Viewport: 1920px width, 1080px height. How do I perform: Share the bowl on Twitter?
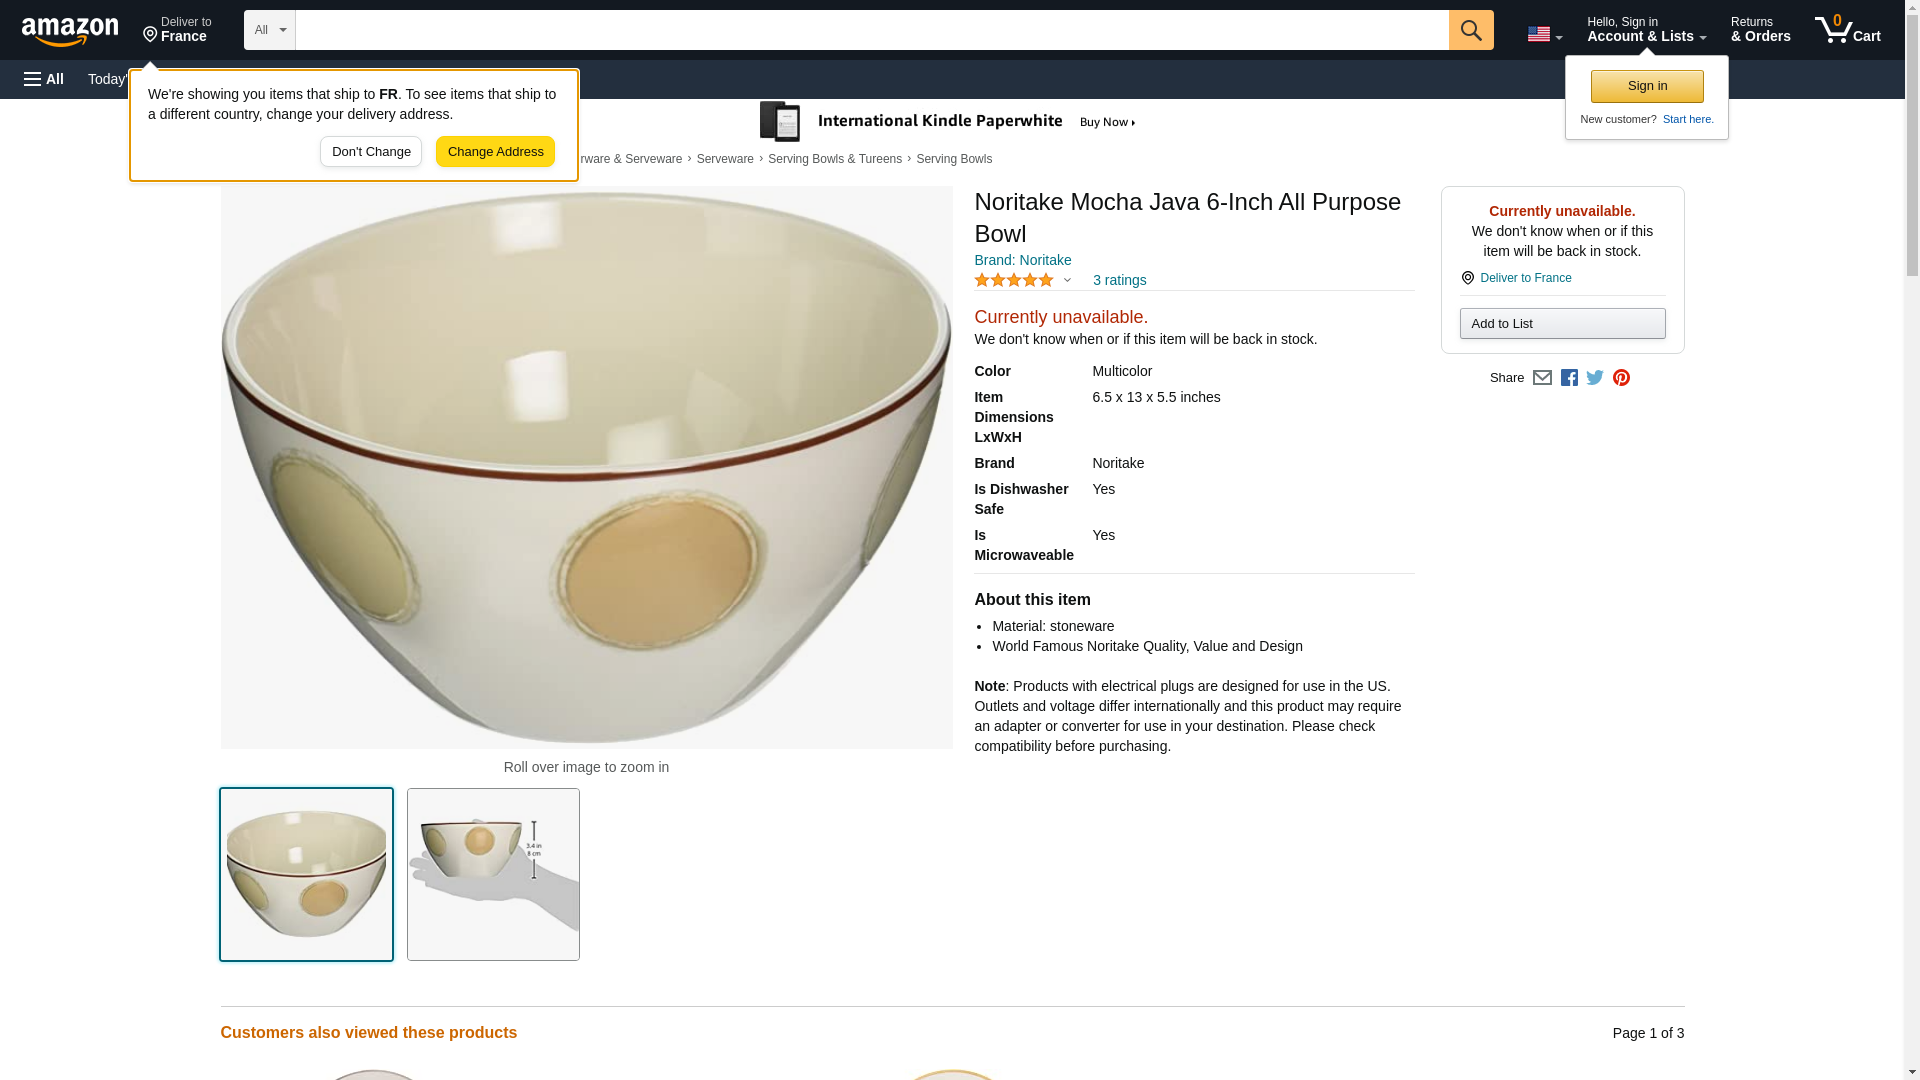point(1595,378)
